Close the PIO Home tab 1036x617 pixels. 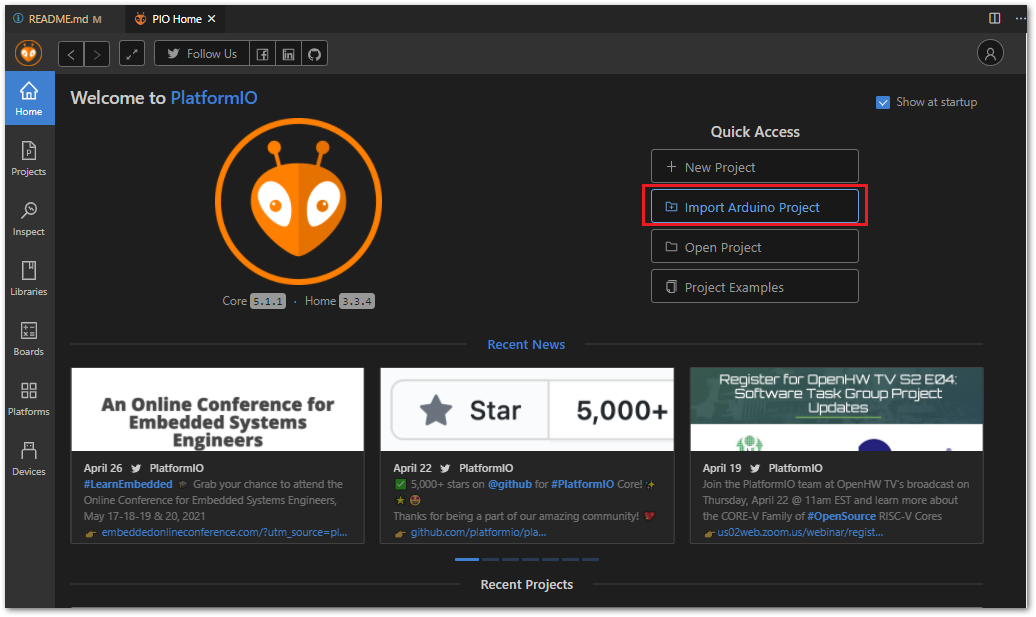pos(211,19)
